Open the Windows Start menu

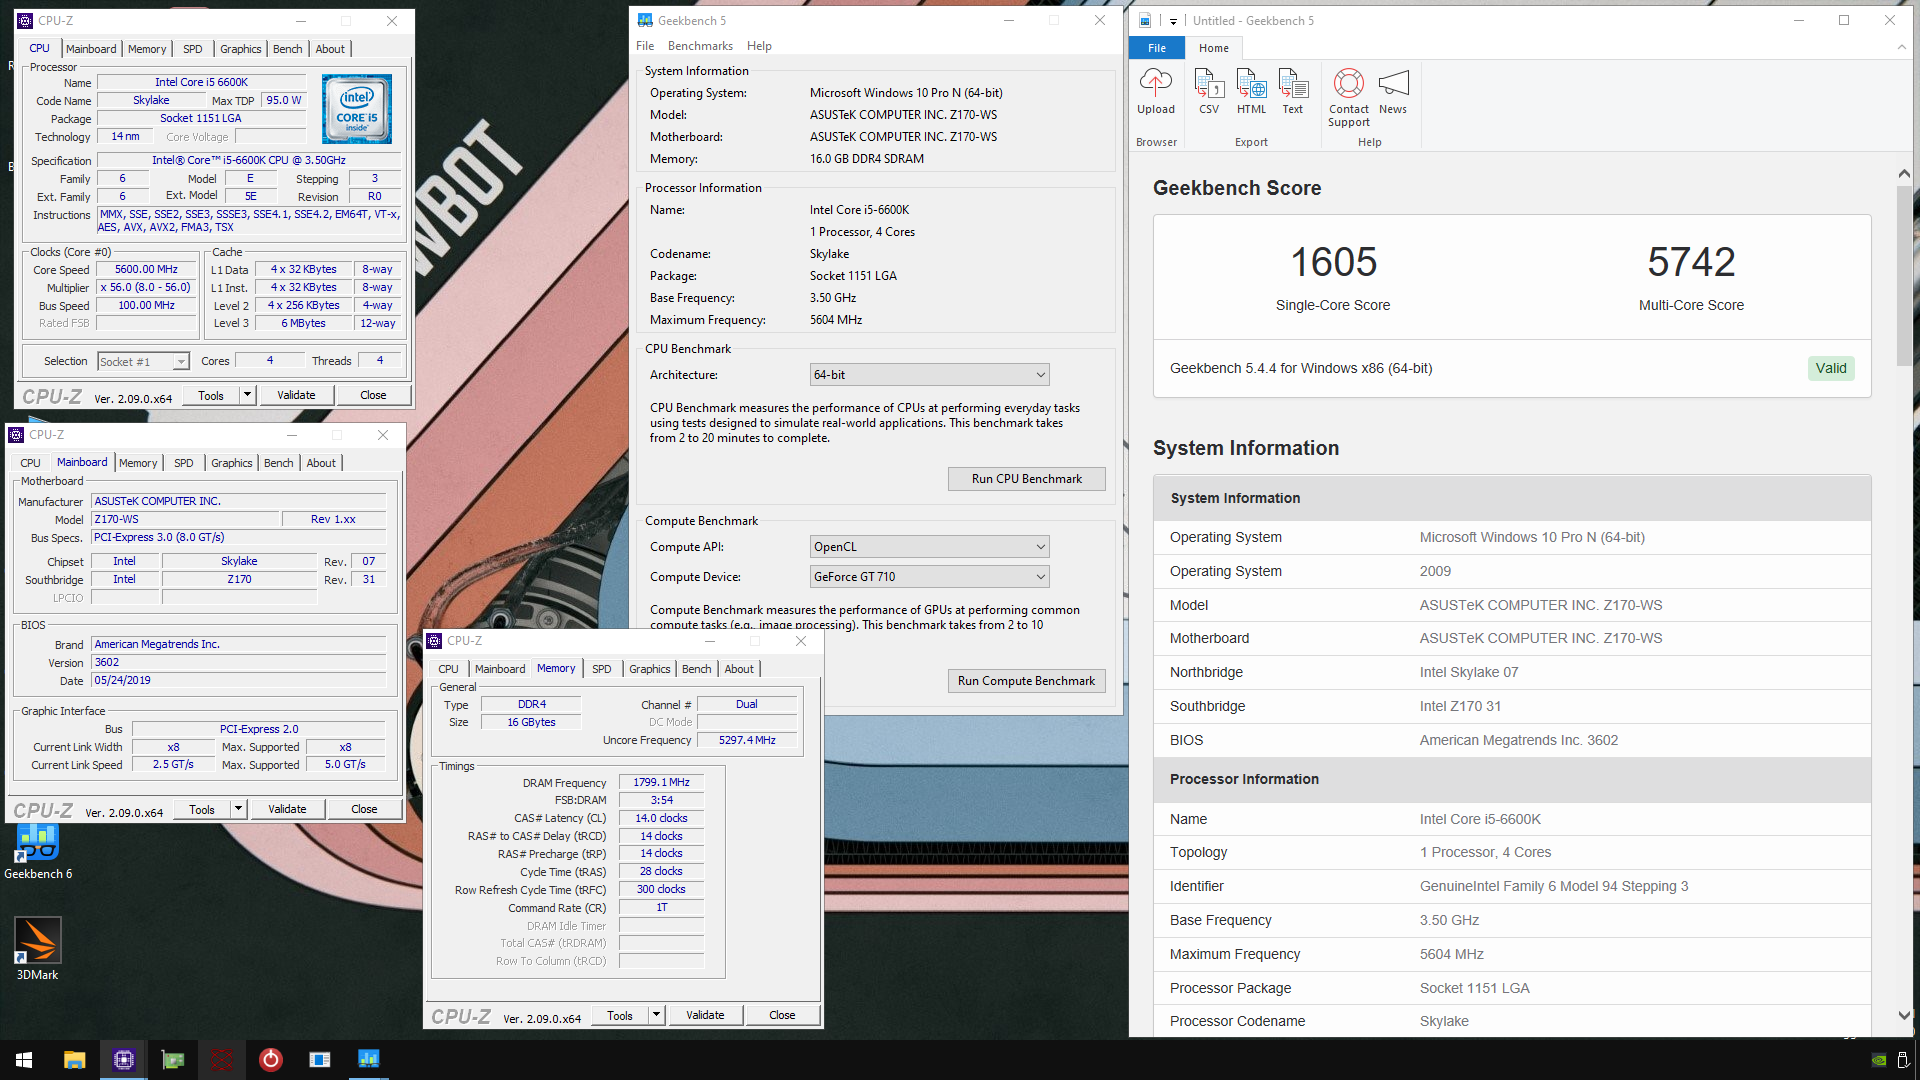click(x=24, y=1059)
